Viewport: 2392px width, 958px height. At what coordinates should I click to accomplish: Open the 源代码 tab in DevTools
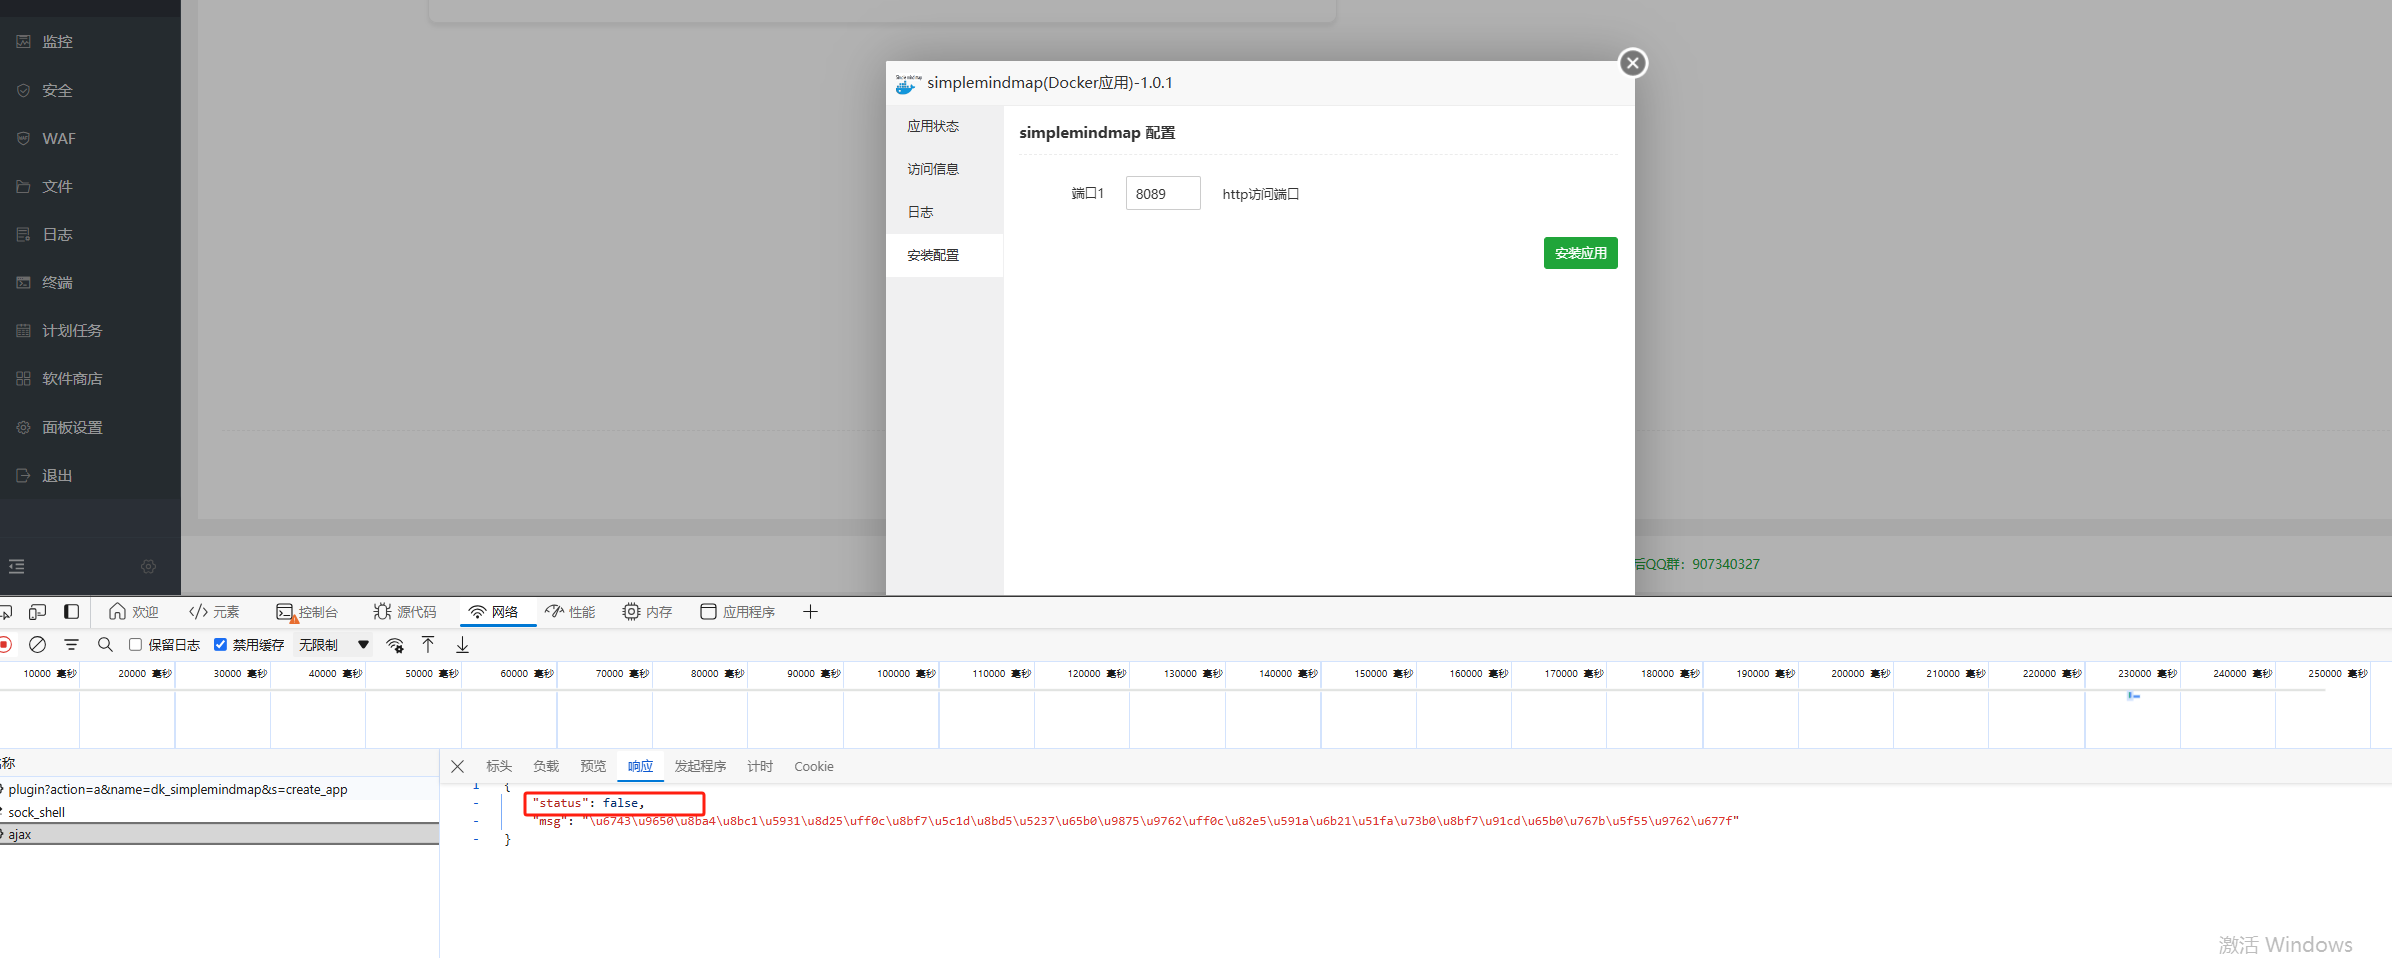coord(405,612)
